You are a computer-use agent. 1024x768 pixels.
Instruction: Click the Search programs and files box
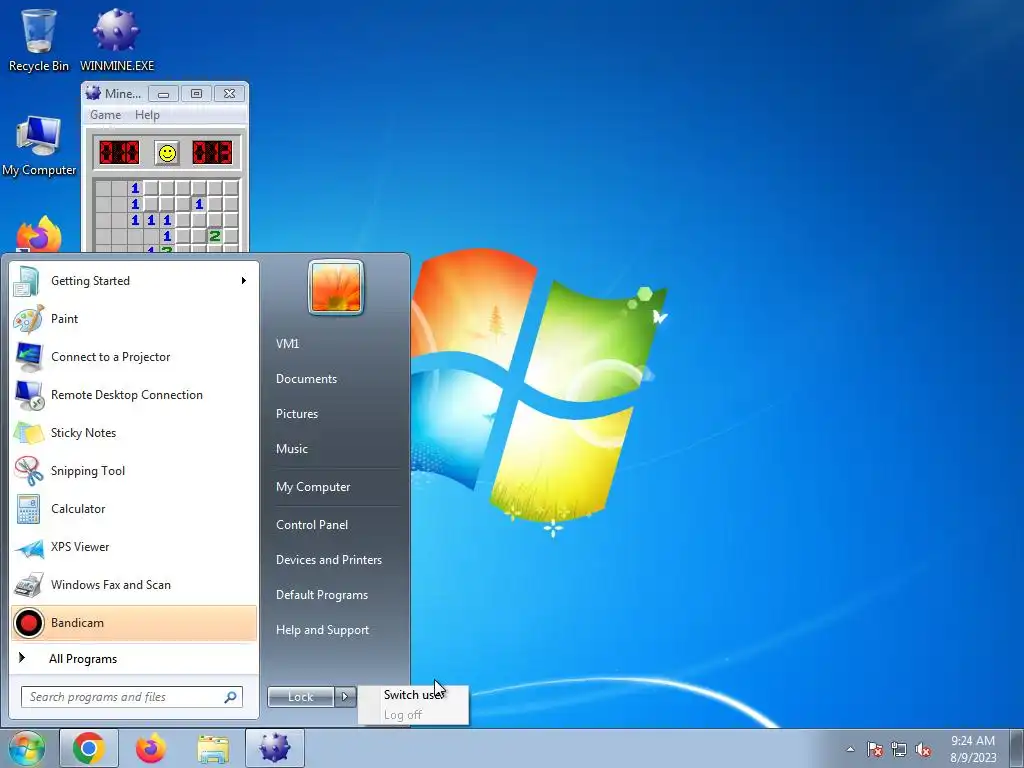tap(131, 697)
